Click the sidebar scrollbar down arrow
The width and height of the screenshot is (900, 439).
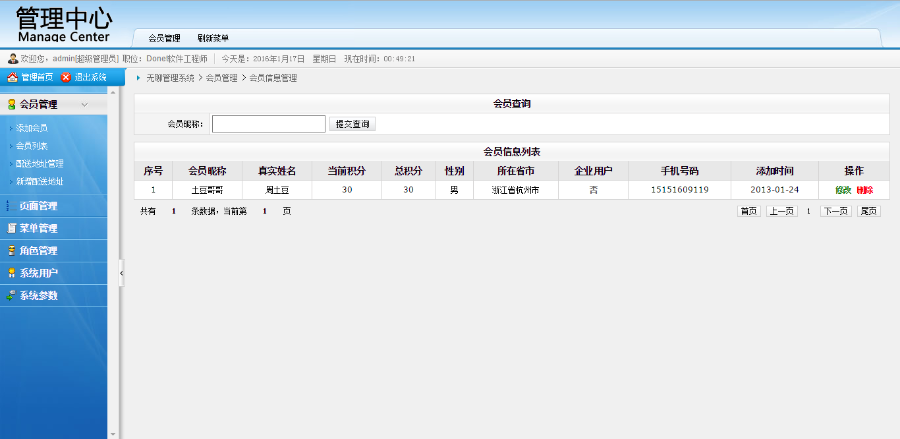pos(112,434)
